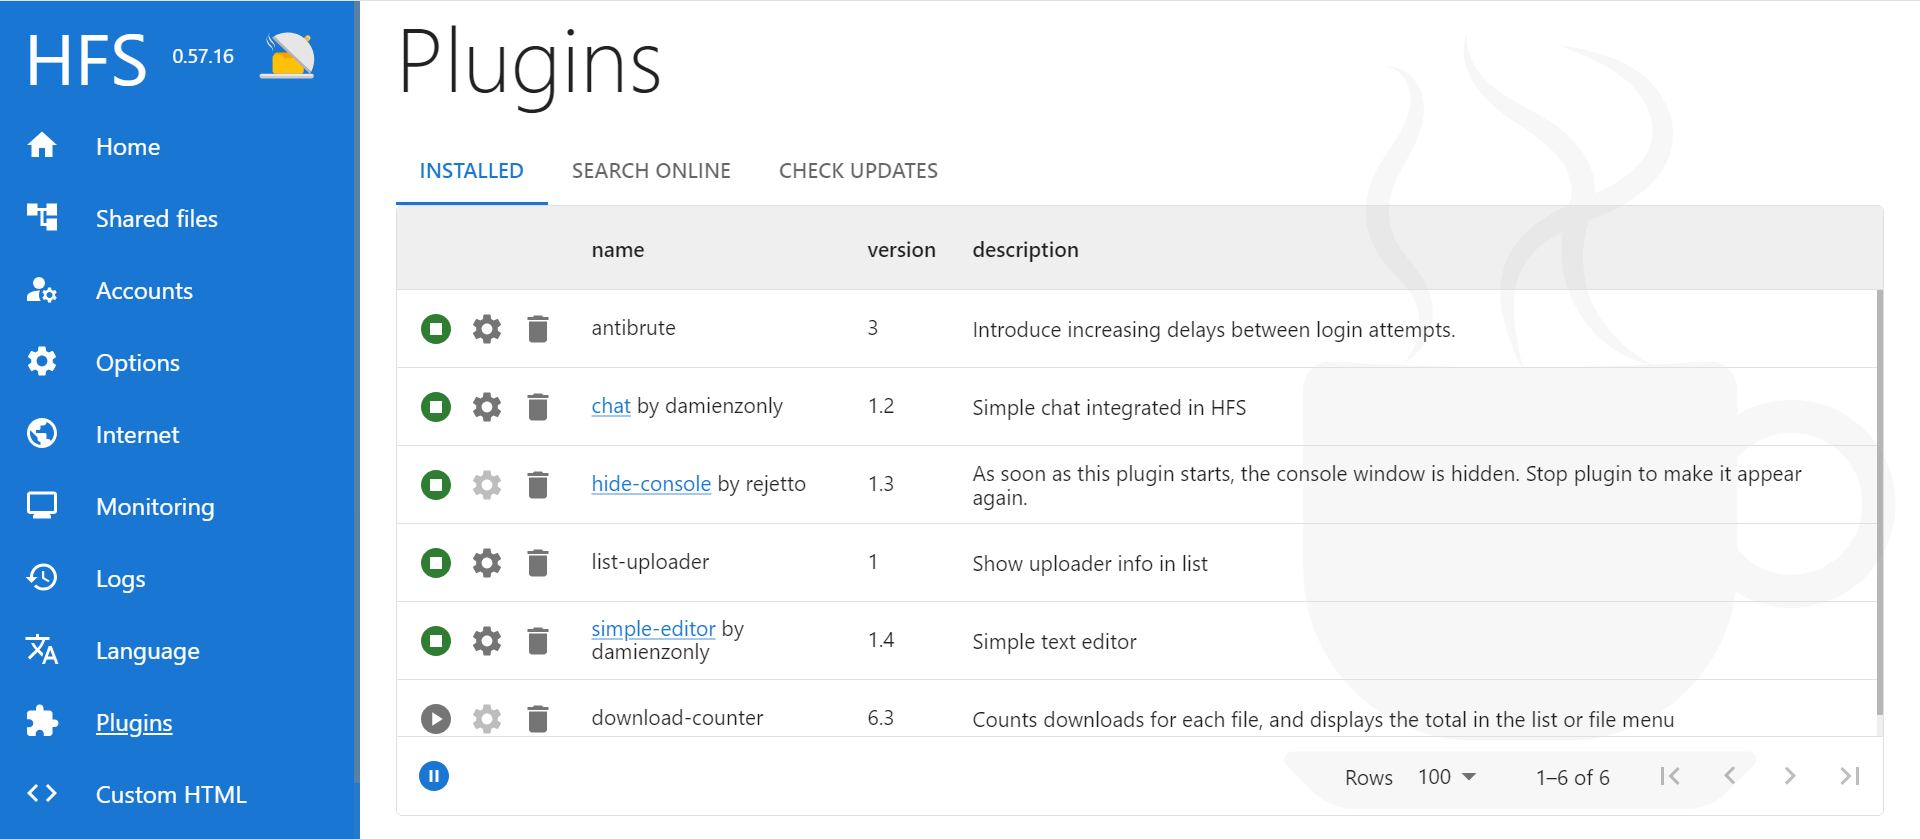This screenshot has width=1920, height=839.
Task: Open the simple-editor plugin link
Action: tap(653, 629)
